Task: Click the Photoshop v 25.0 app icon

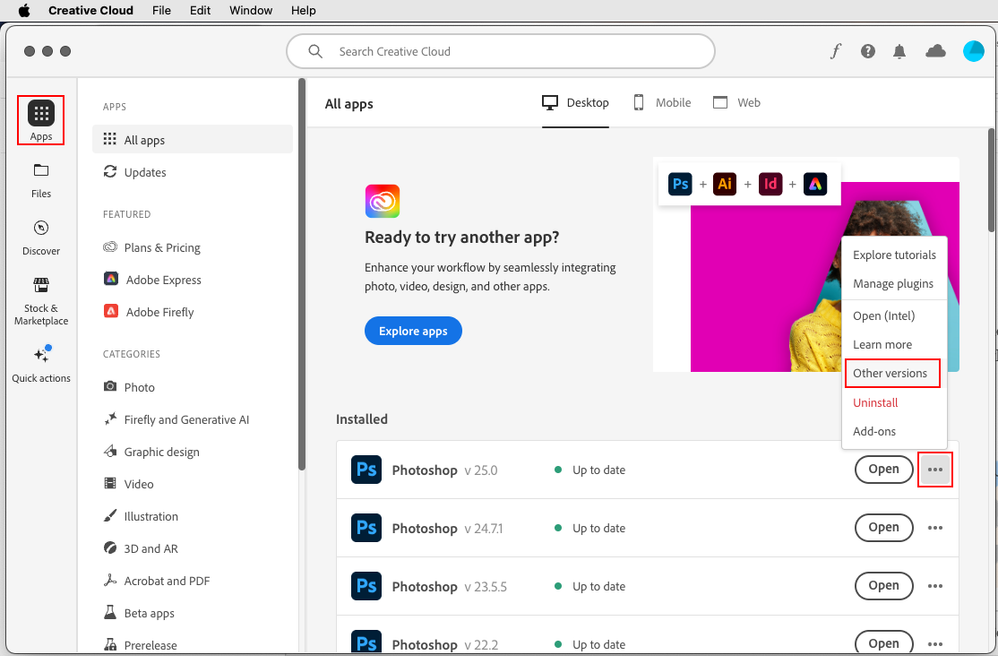Action: point(366,470)
